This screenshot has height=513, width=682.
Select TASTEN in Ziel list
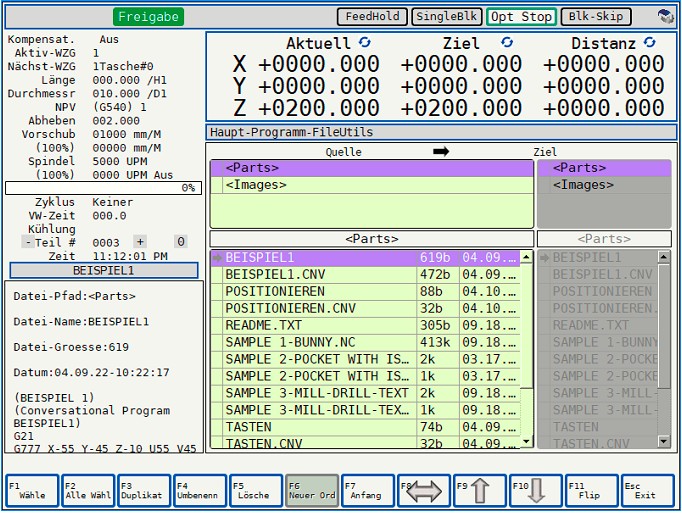tap(598, 427)
